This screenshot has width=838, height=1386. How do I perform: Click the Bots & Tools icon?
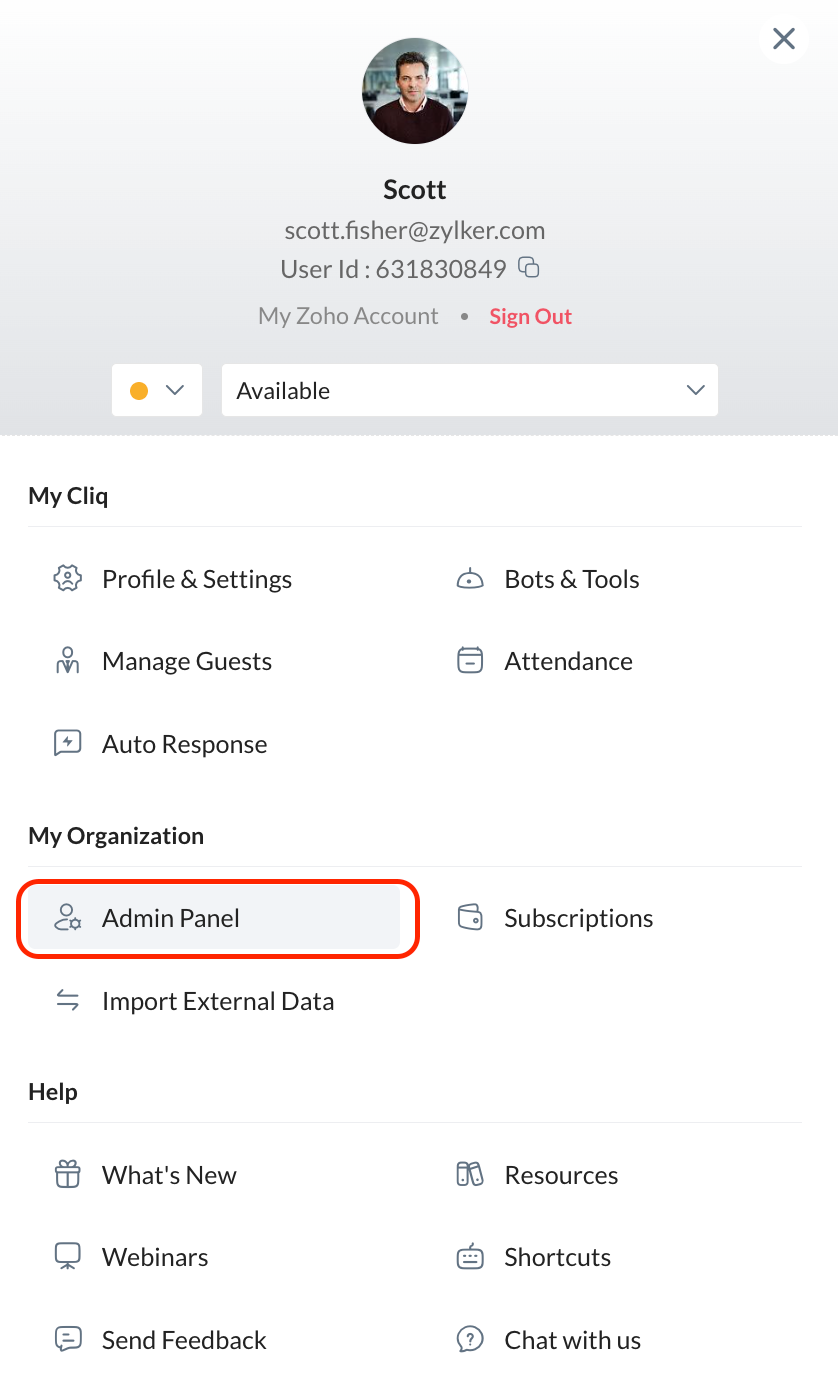click(470, 579)
